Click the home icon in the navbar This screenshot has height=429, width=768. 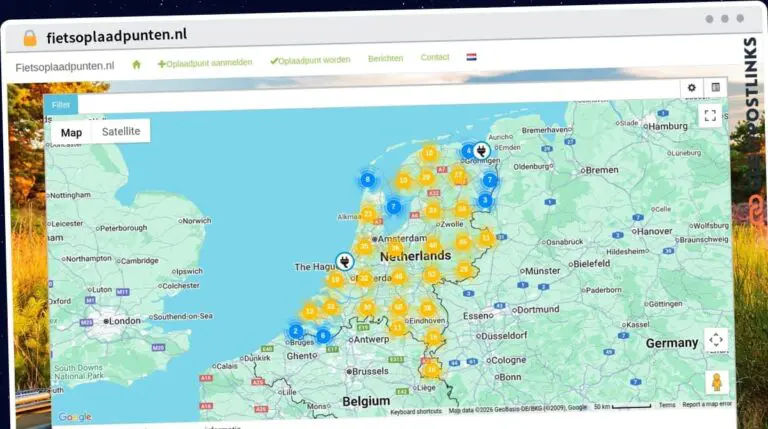[x=136, y=64]
